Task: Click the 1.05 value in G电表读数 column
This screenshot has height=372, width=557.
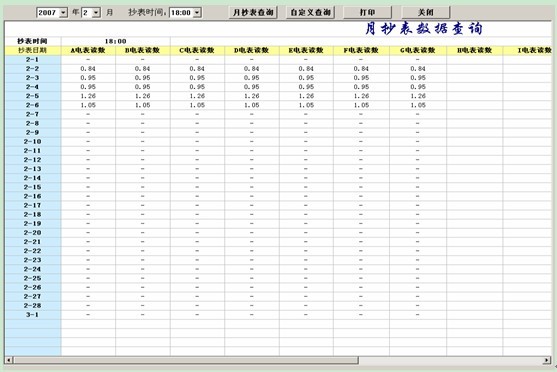Action: tap(418, 105)
